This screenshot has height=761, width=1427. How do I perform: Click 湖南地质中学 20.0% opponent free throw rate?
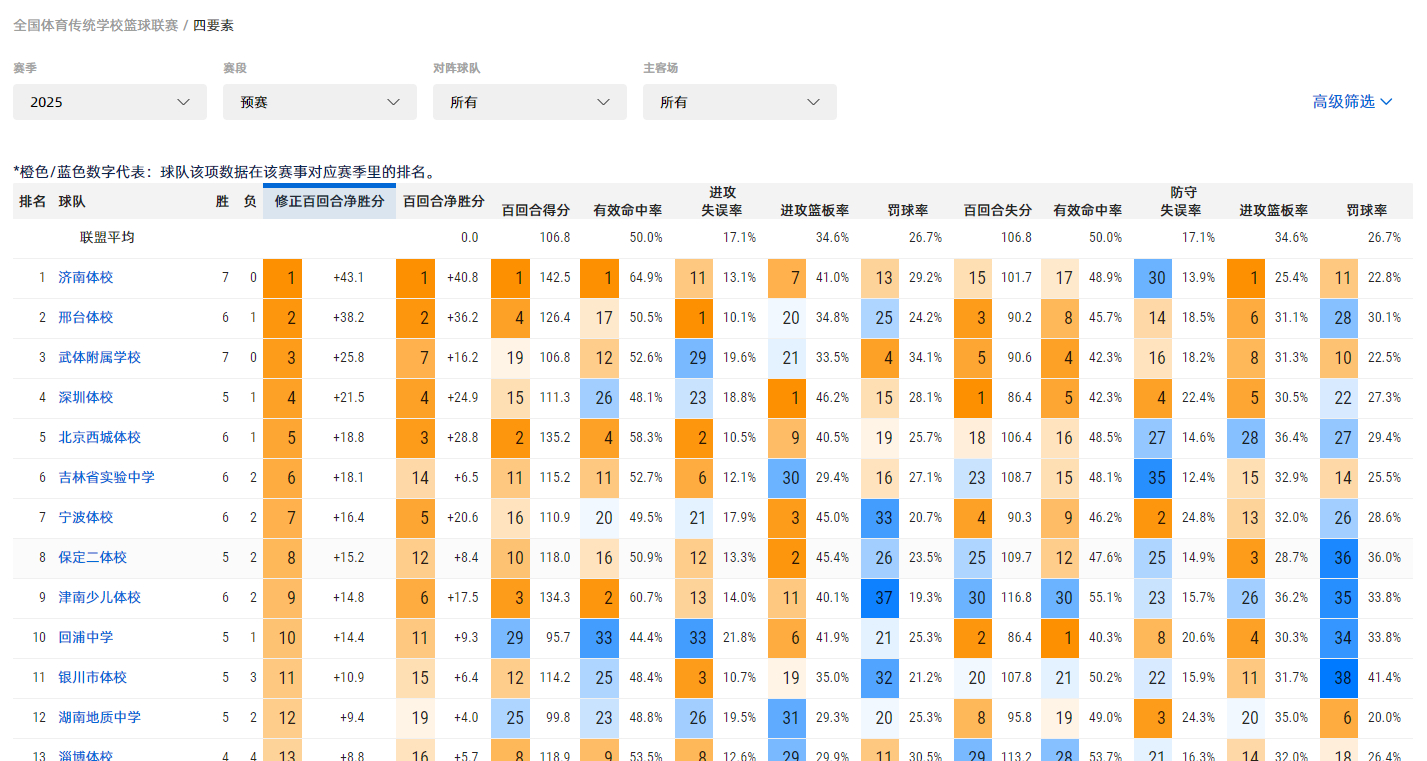1384,718
